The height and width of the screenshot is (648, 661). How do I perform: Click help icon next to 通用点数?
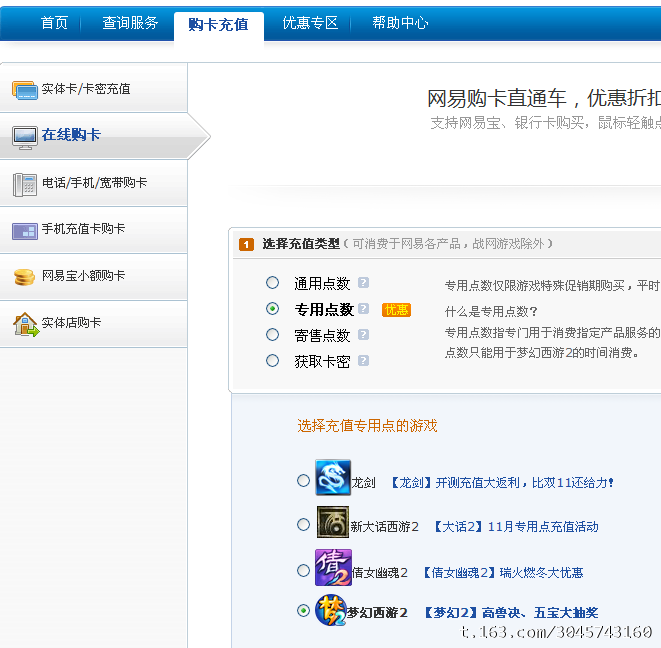click(x=363, y=282)
